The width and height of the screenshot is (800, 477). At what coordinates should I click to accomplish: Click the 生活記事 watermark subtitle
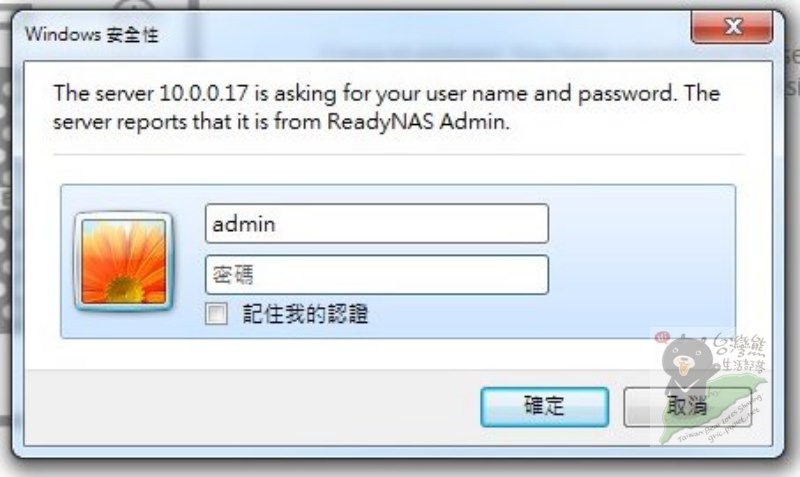pyautogui.click(x=744, y=365)
